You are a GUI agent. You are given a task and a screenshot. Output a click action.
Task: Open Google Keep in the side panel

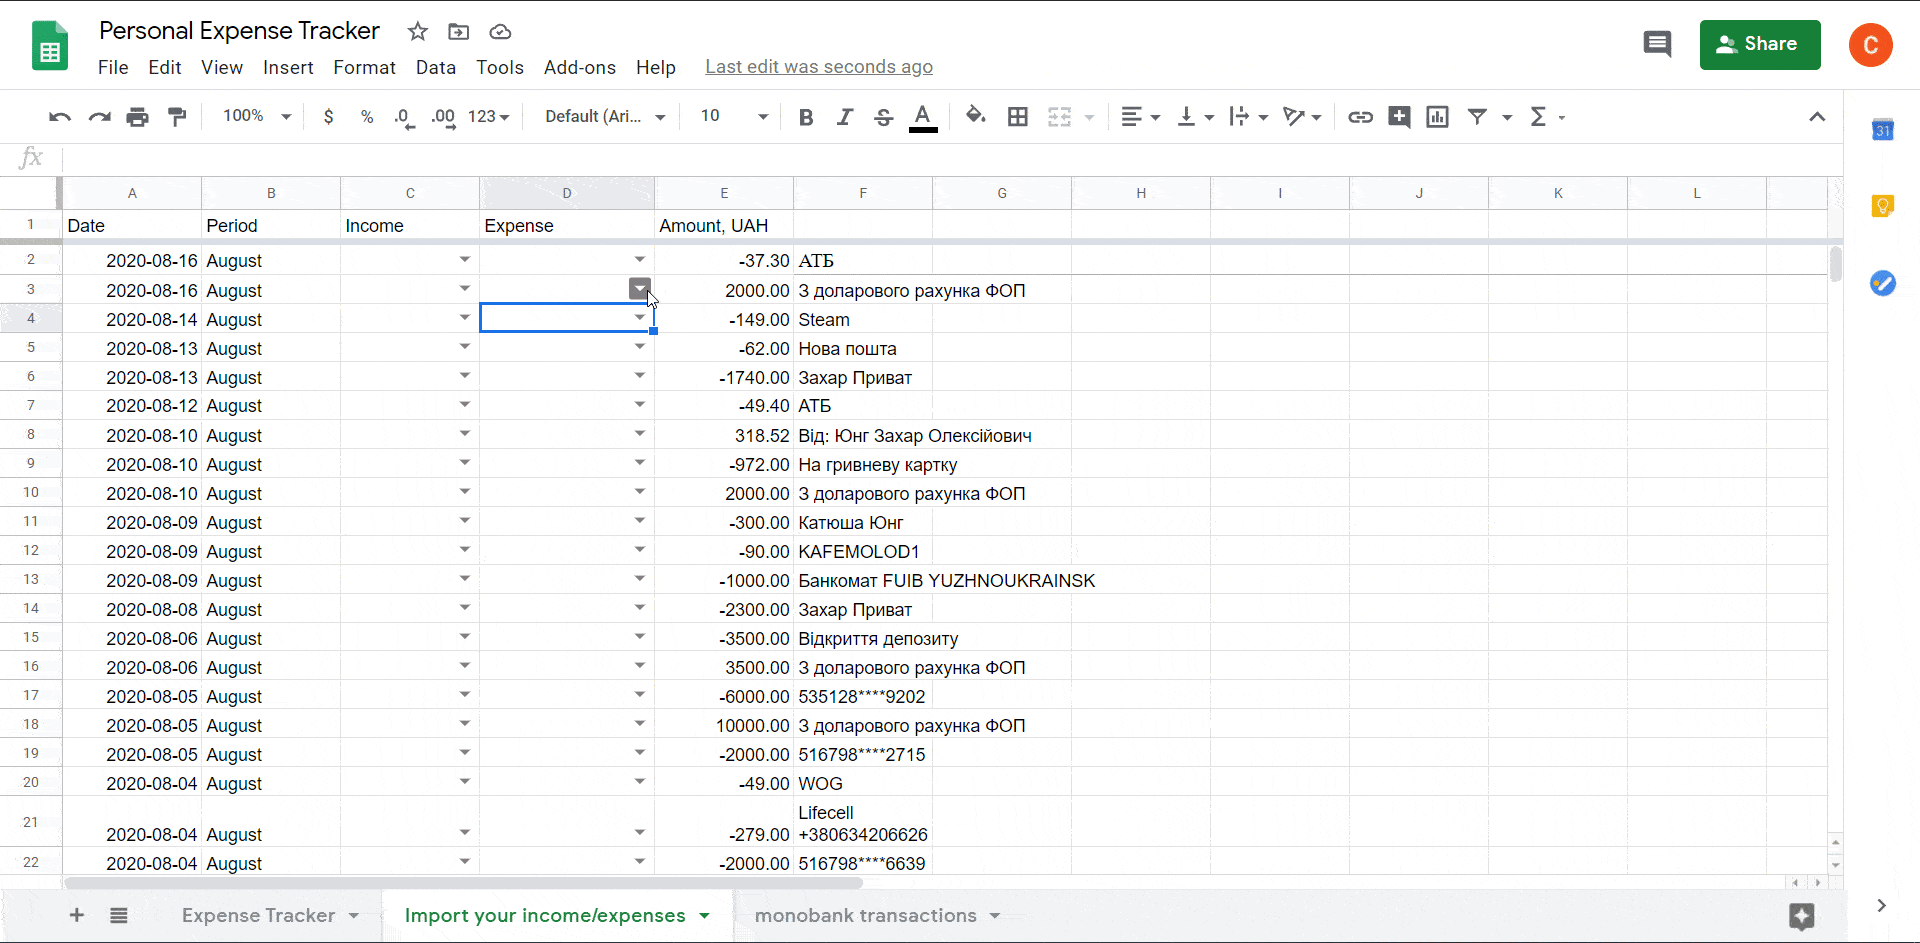[1884, 206]
